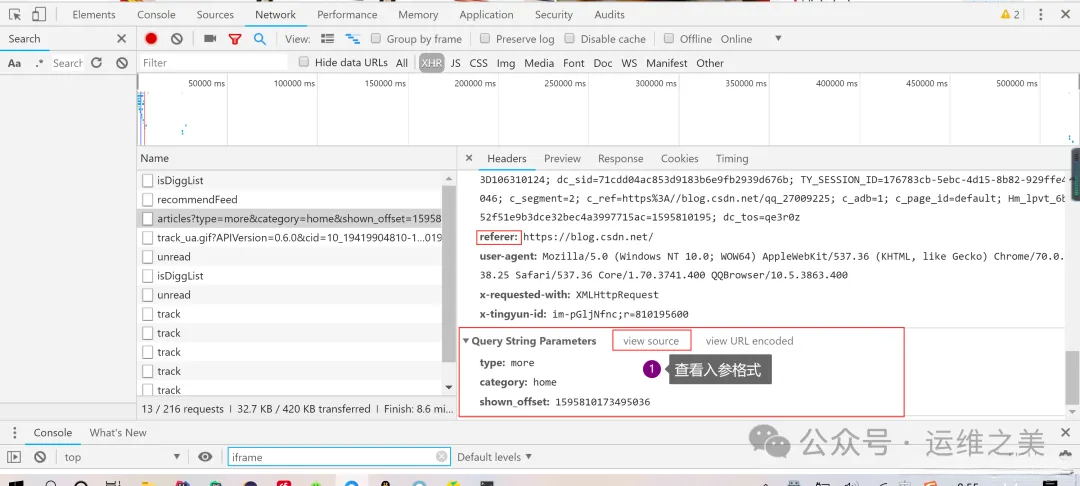
Task: Click the record network log button
Action: (151, 39)
